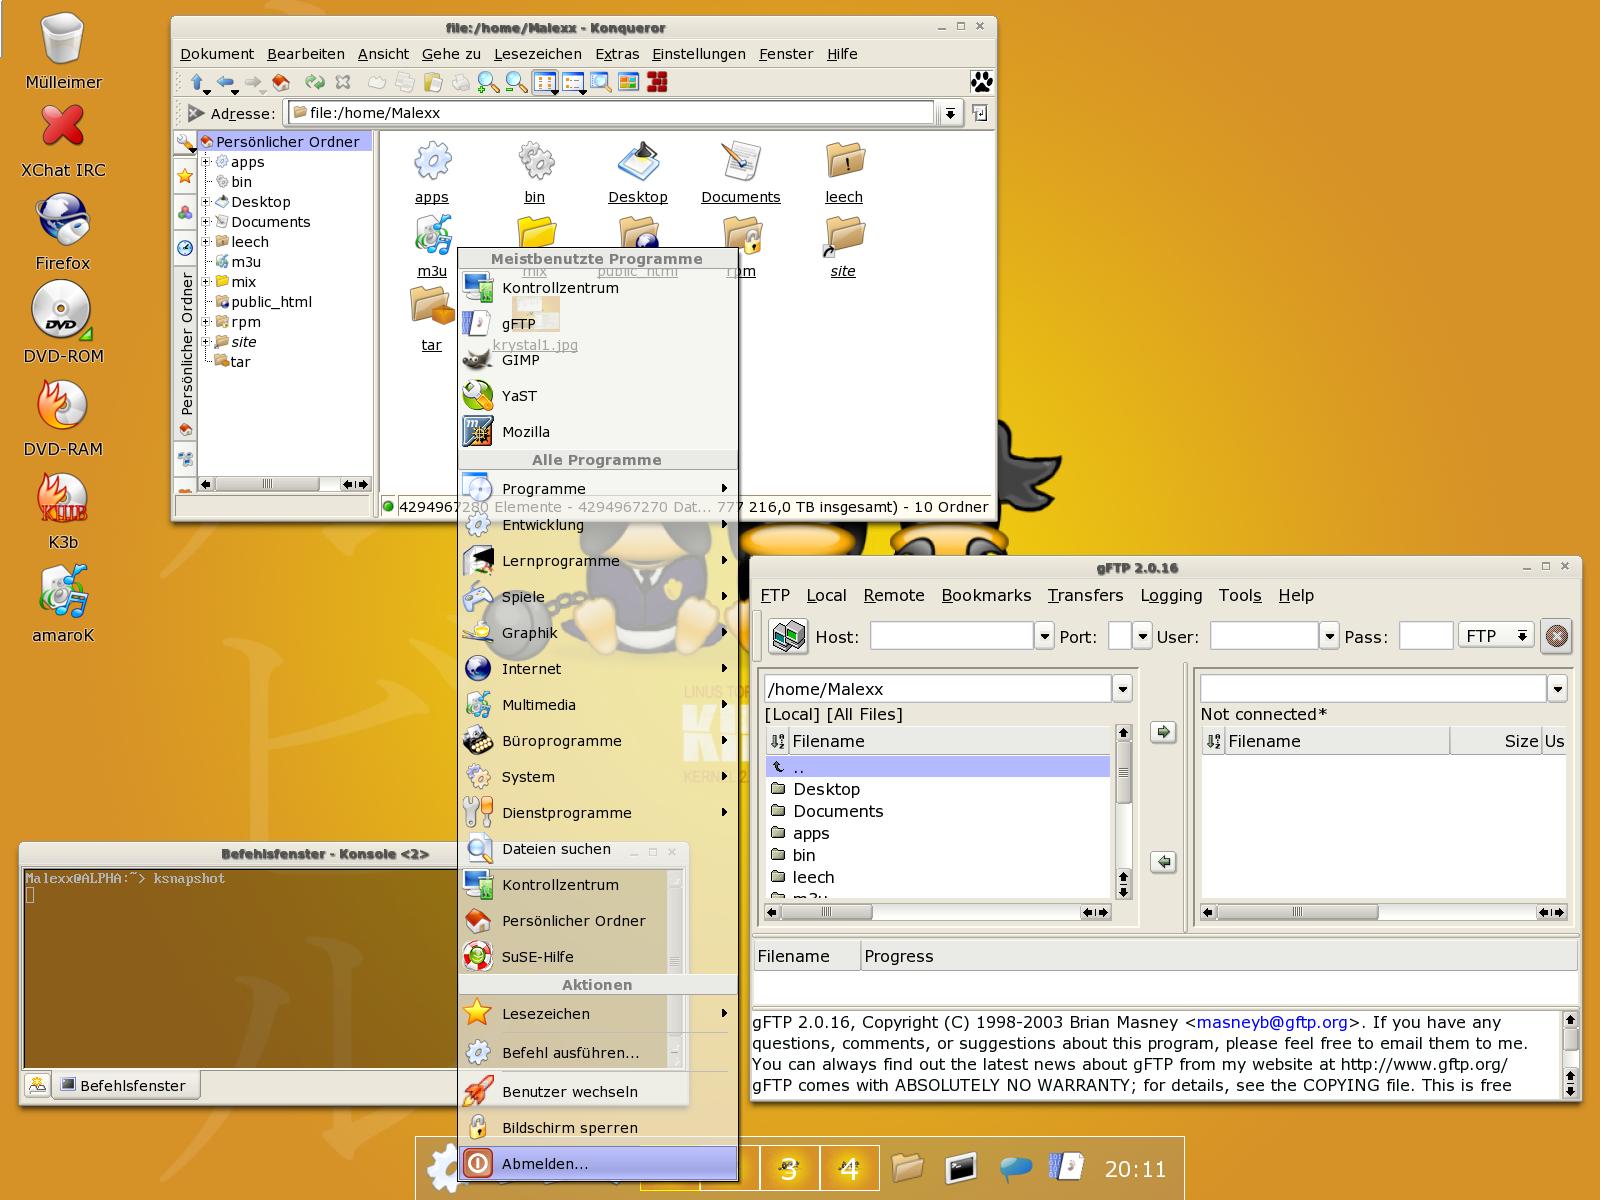
Task: Open the FTP protocol selector in gFTP
Action: point(1496,636)
